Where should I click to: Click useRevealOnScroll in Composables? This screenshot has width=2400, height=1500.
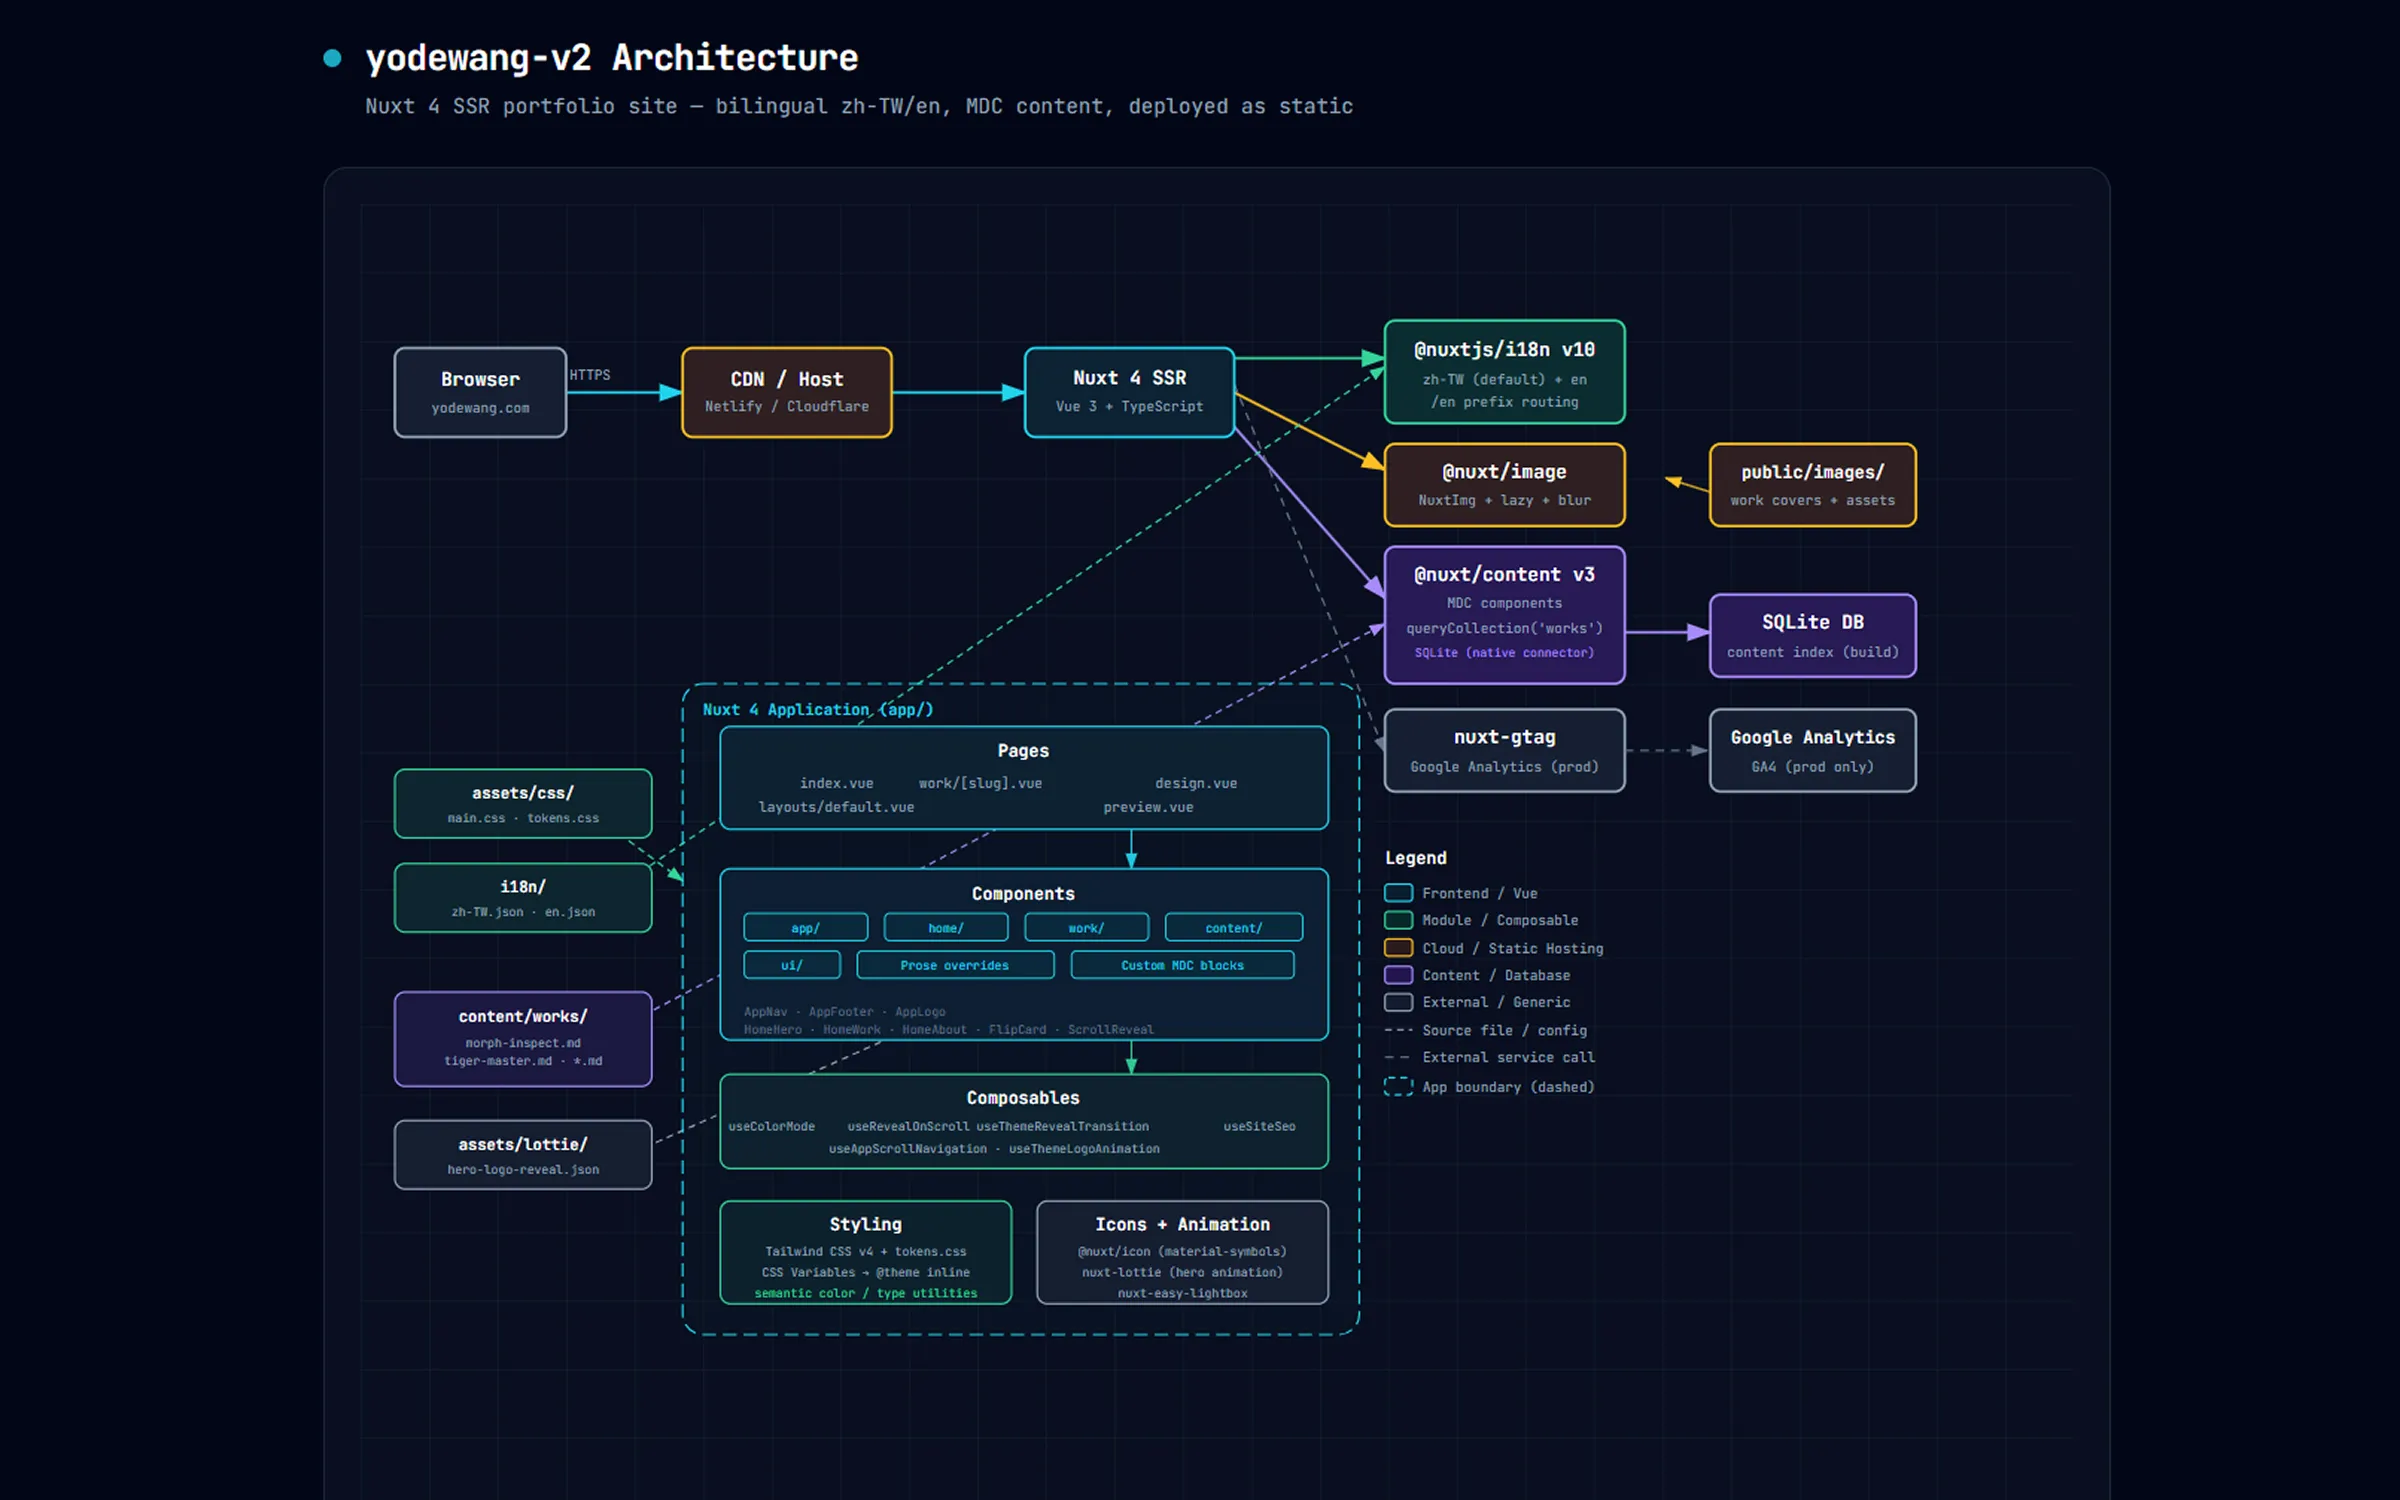[x=908, y=1127]
